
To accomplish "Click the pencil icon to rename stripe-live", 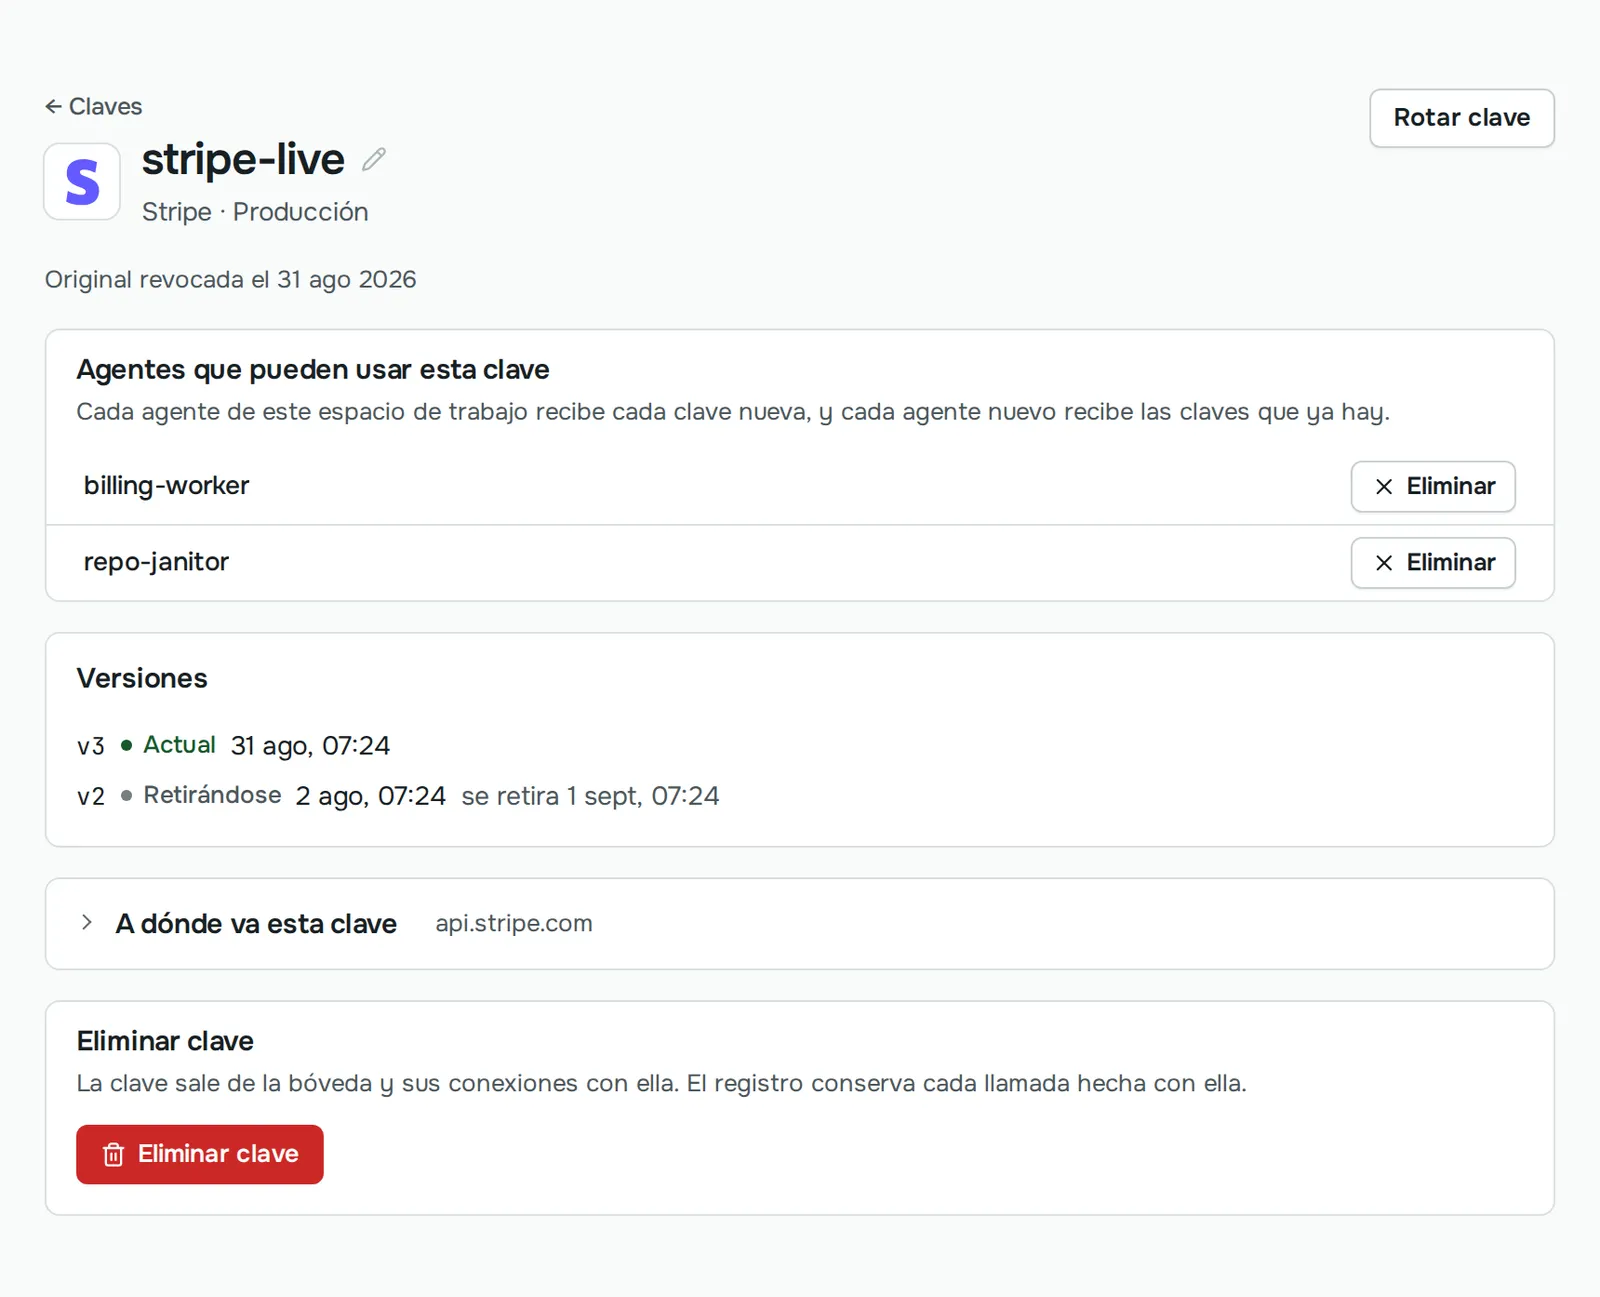I will (374, 160).
